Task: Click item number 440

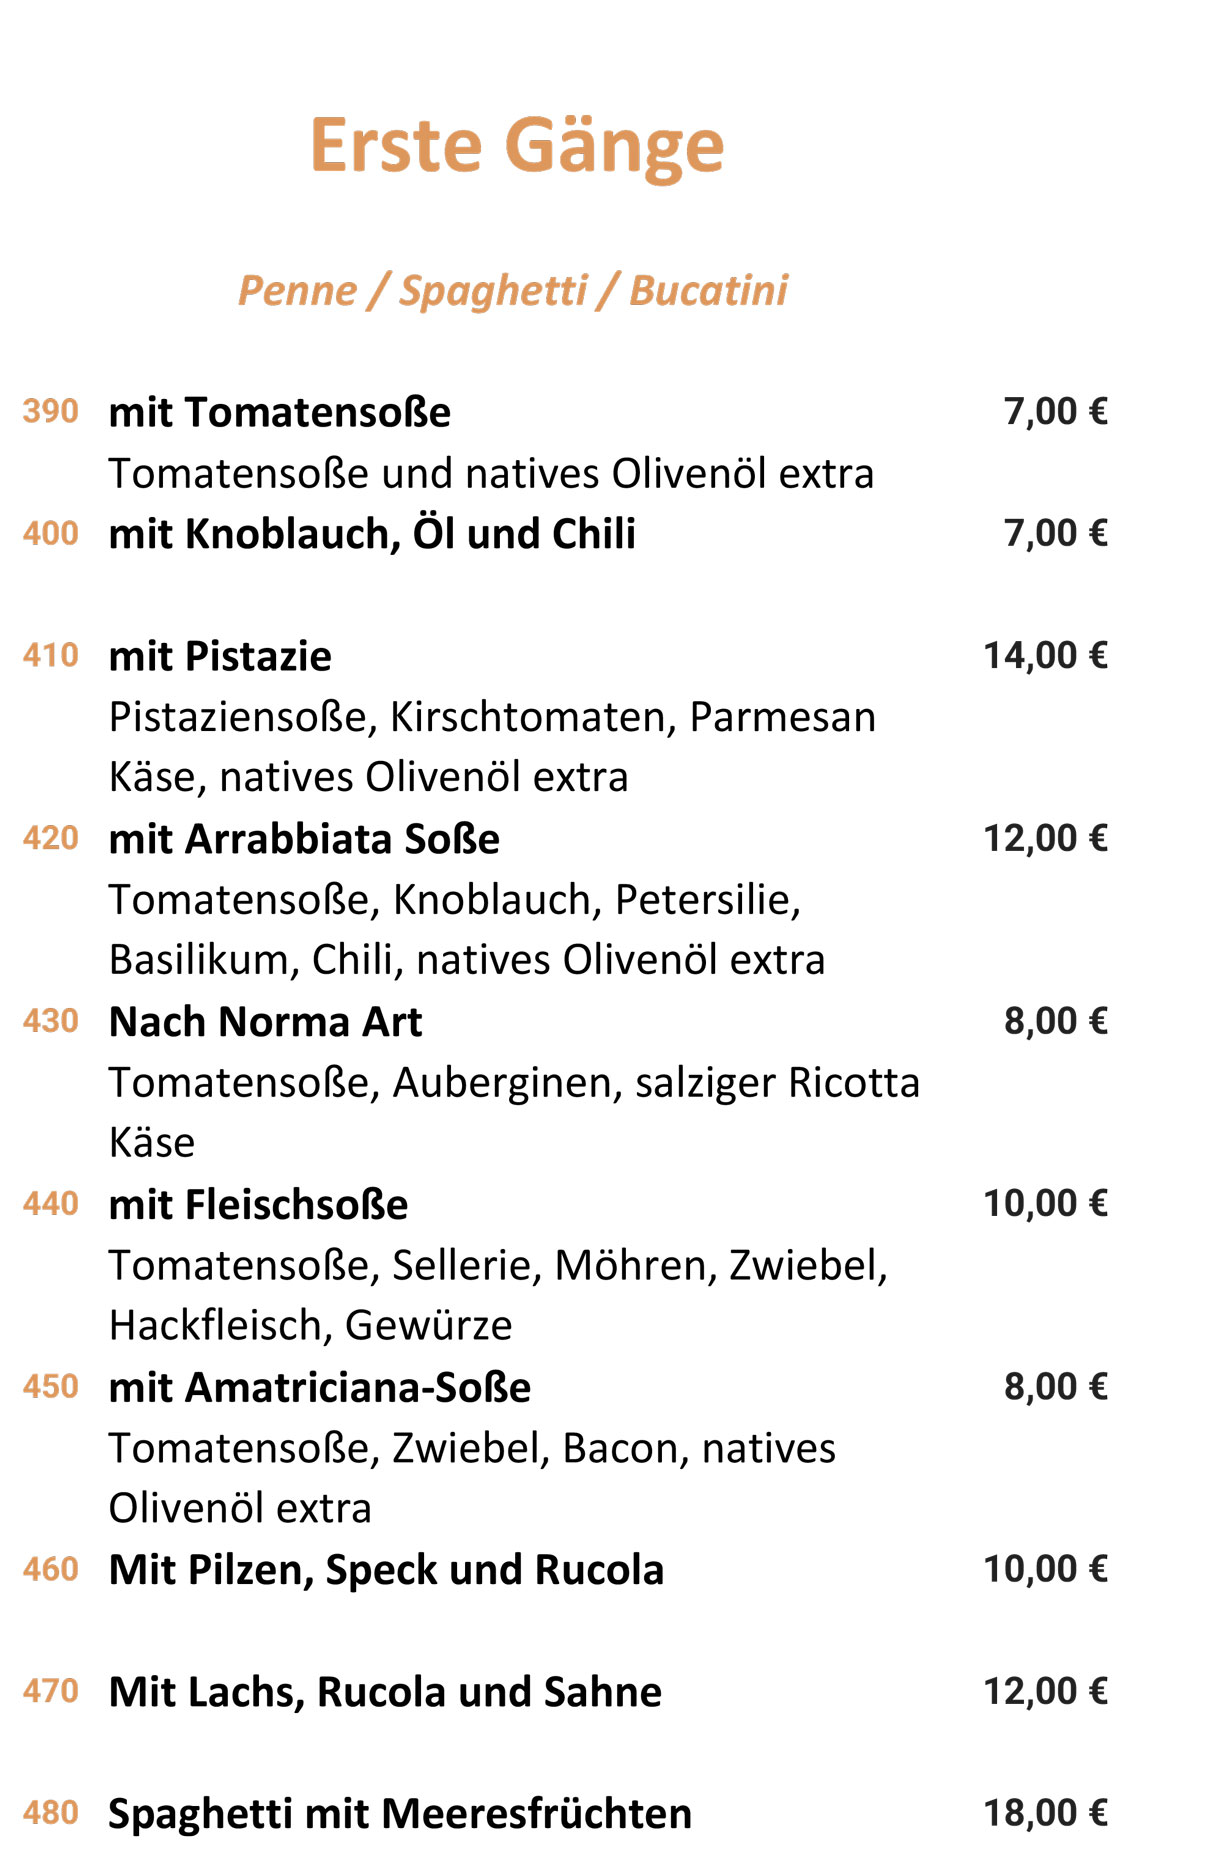Action: tap(51, 1203)
